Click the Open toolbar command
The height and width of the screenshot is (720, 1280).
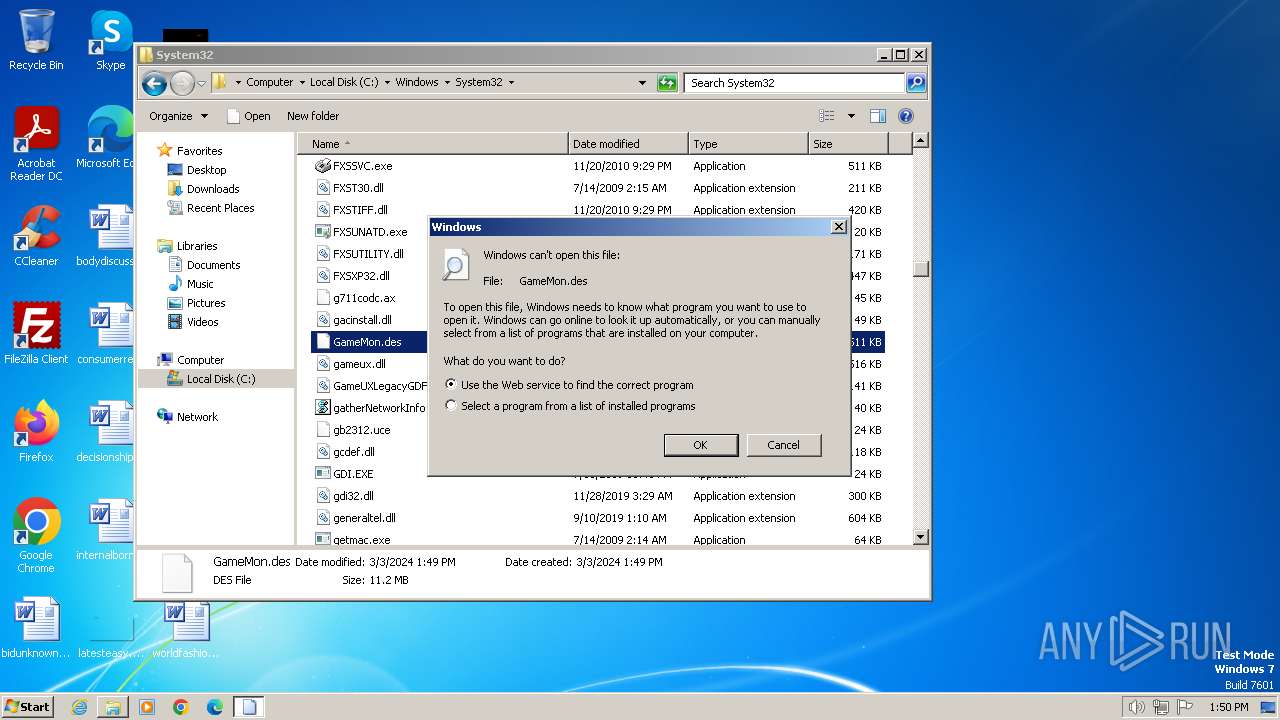pyautogui.click(x=248, y=116)
